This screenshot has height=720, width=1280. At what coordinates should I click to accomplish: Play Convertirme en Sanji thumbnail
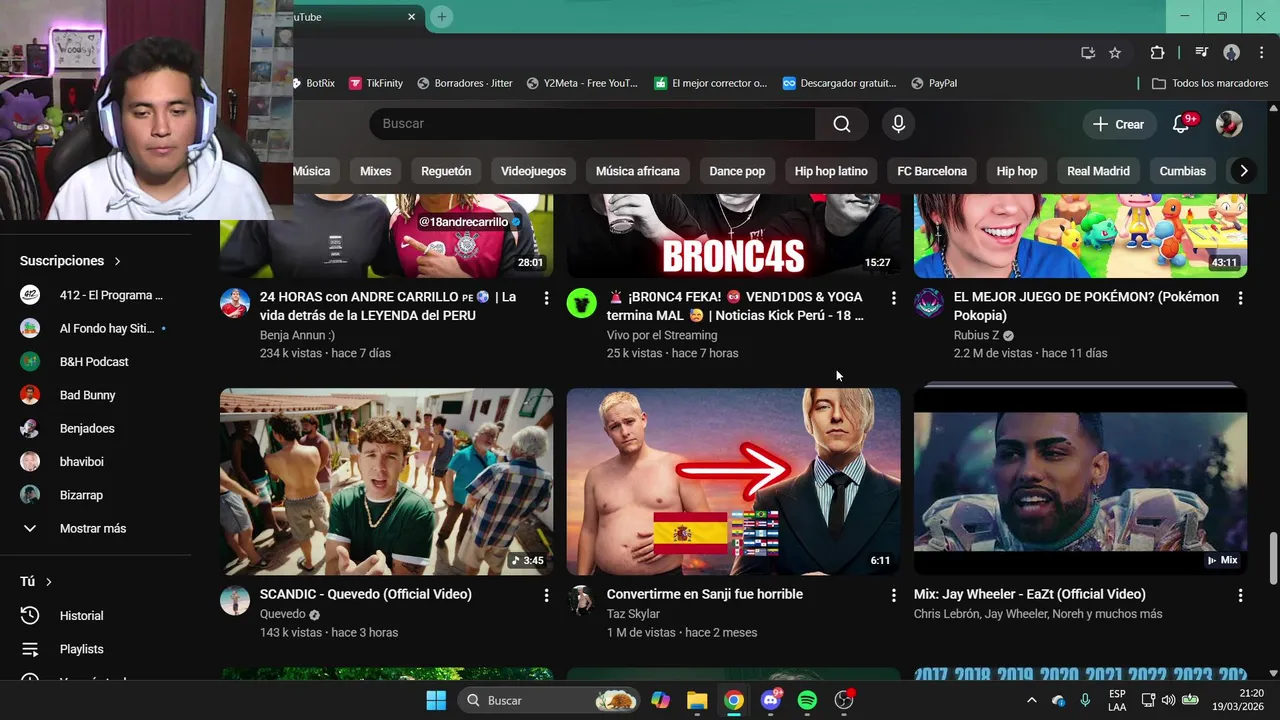[733, 481]
